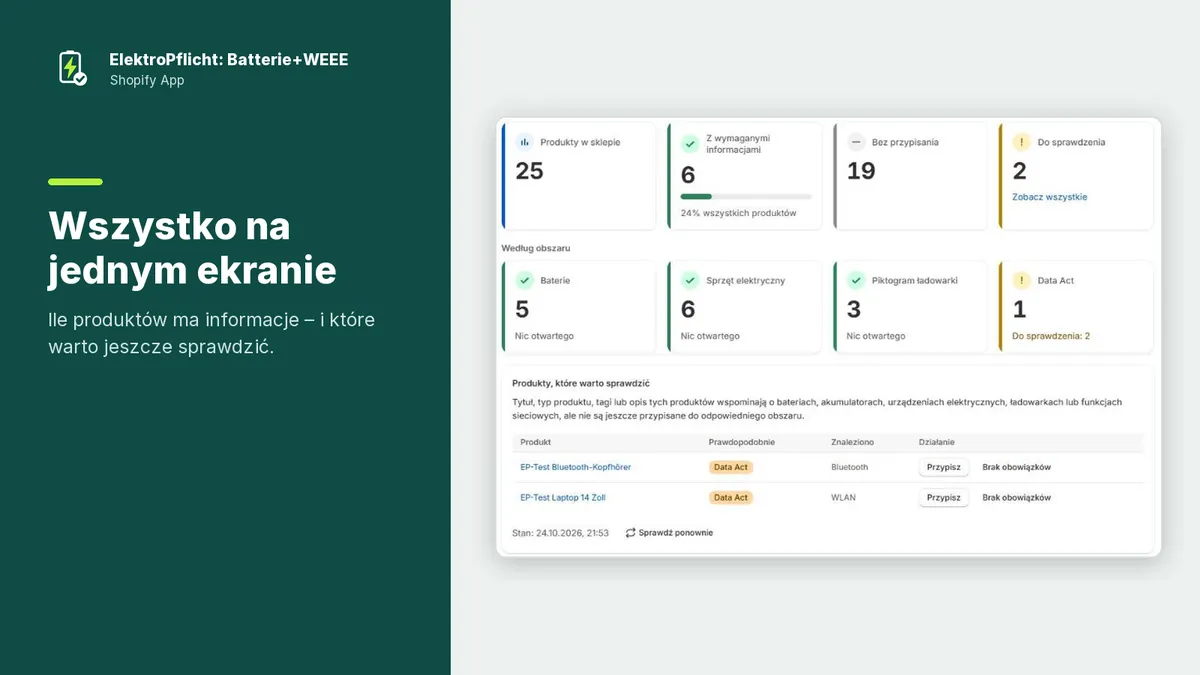Click the "Produkty, które warto sprawdzić" heading
This screenshot has width=1200, height=675.
point(581,383)
